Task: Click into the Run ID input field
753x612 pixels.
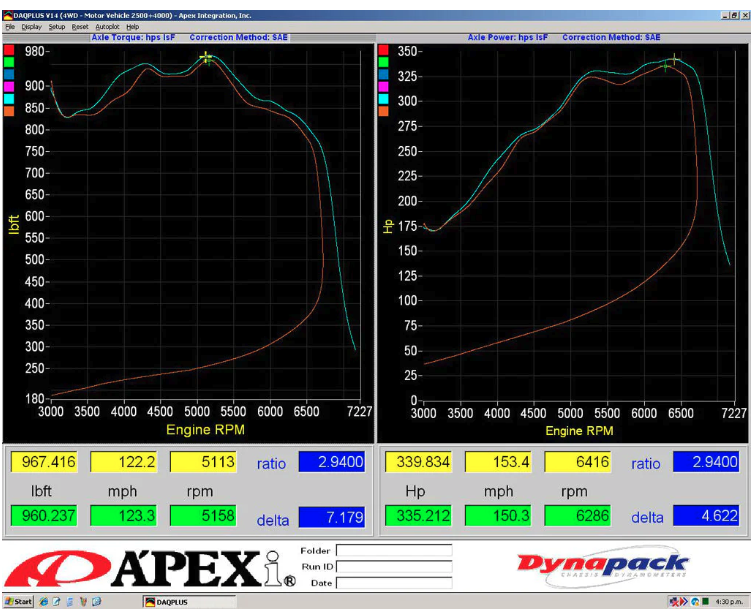Action: coord(394,566)
